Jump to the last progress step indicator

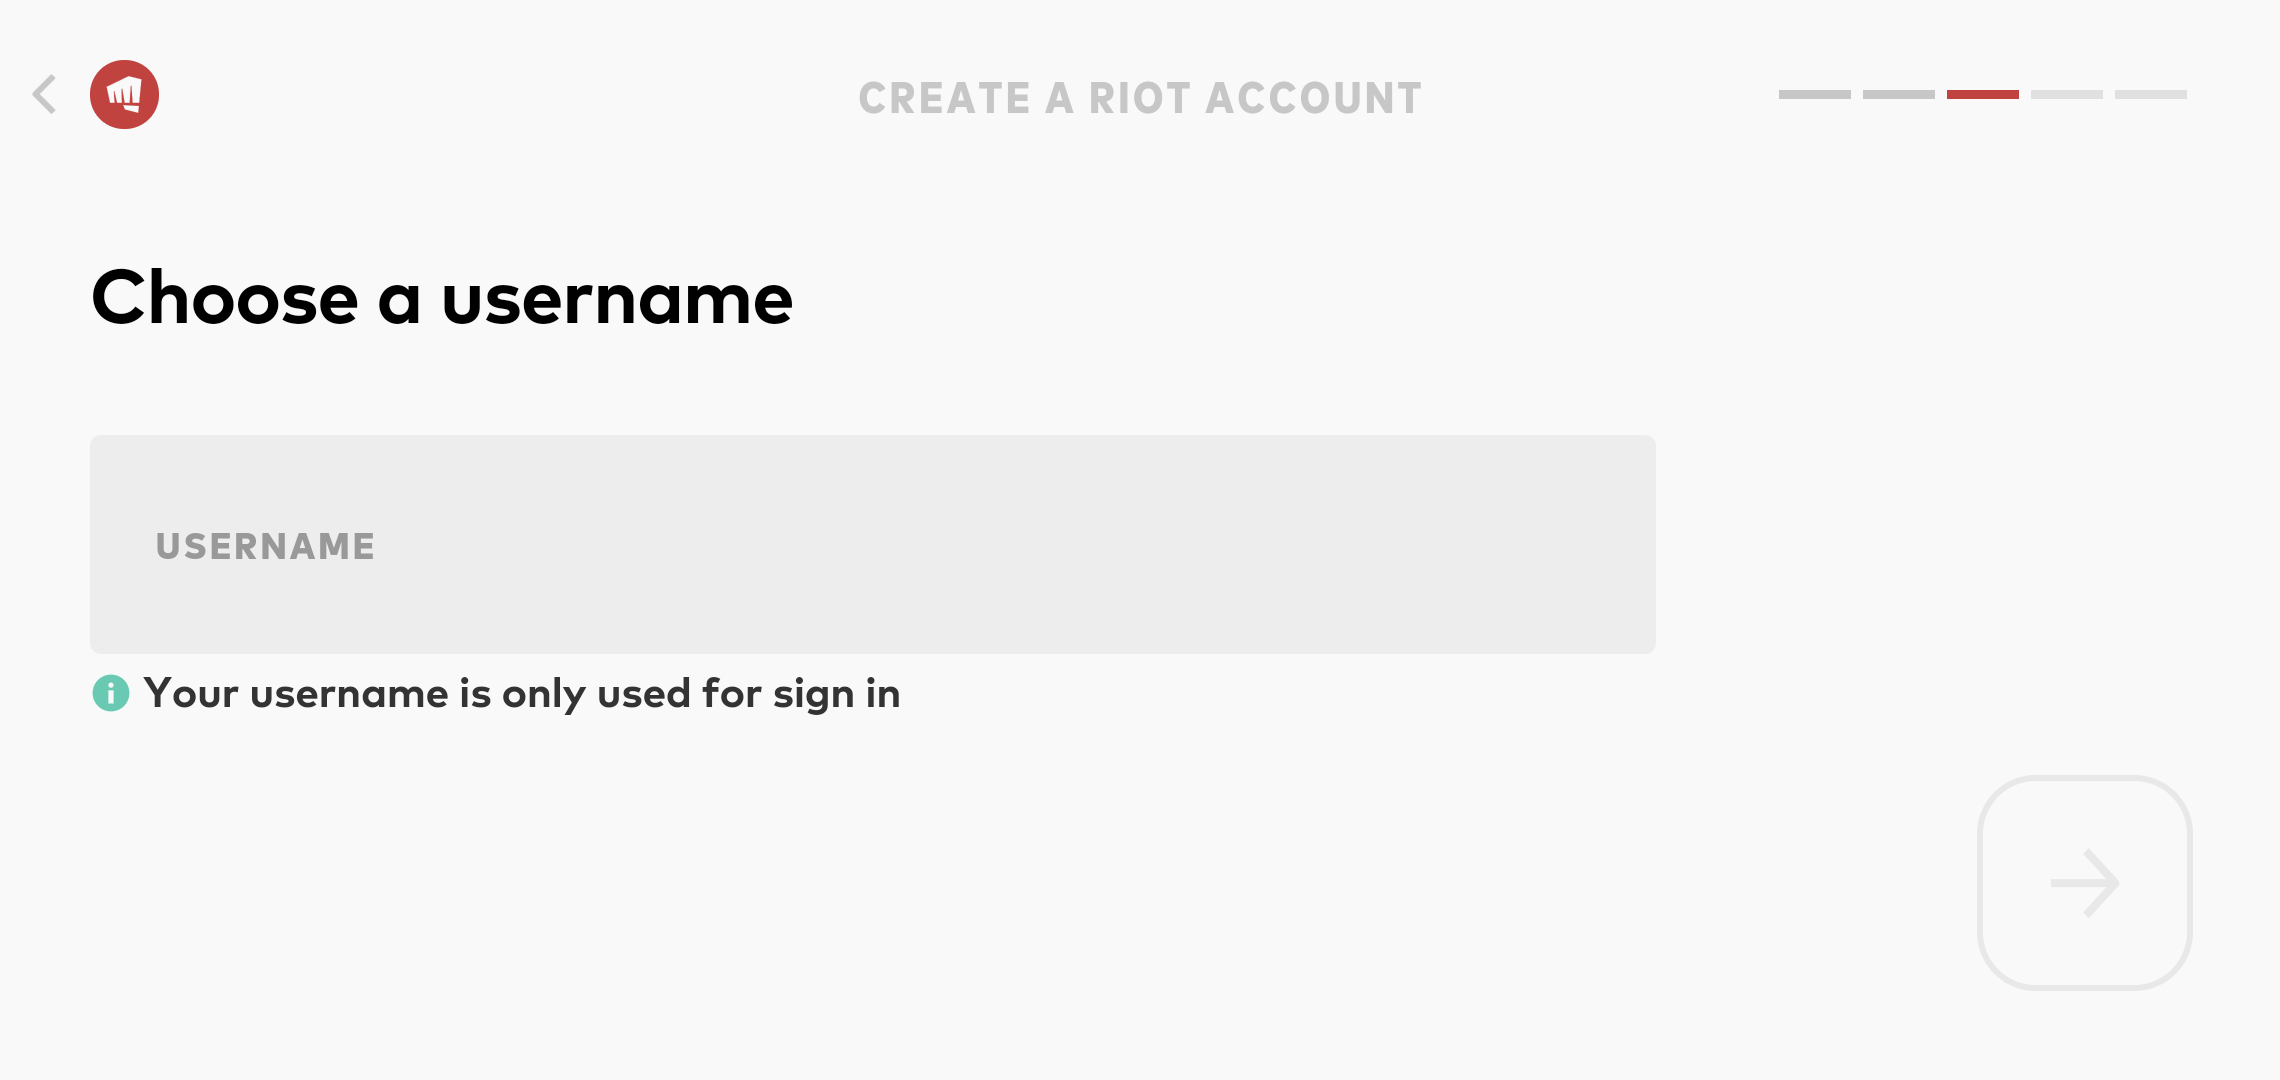click(2150, 94)
